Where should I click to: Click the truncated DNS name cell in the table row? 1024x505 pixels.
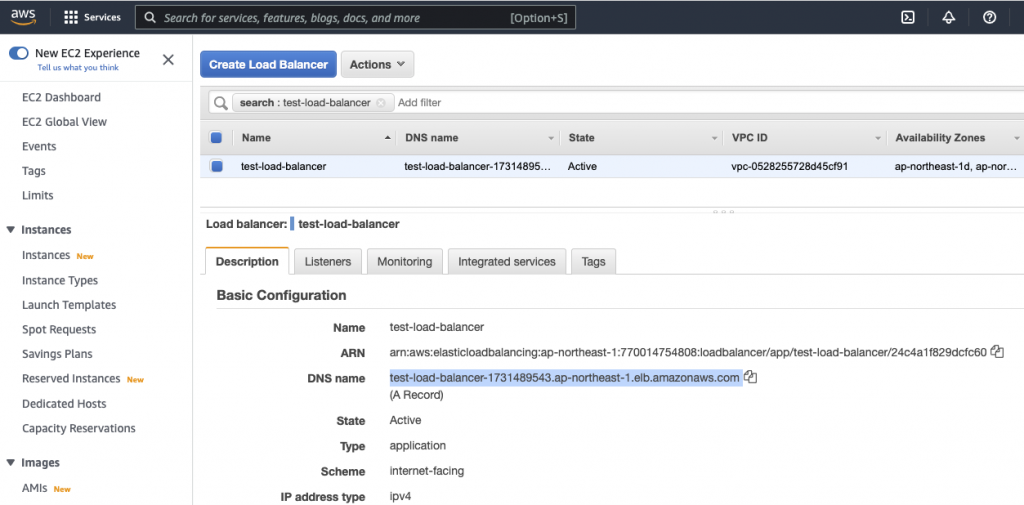pos(477,166)
